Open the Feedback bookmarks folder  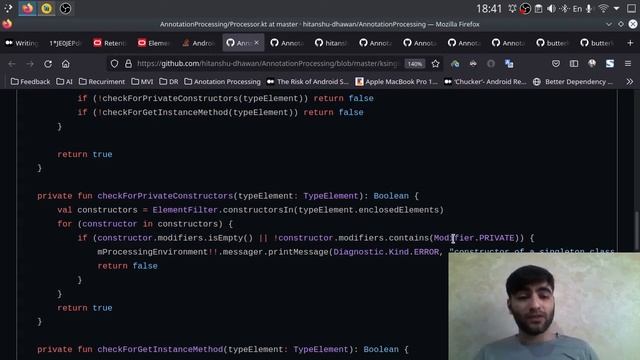[x=30, y=82]
